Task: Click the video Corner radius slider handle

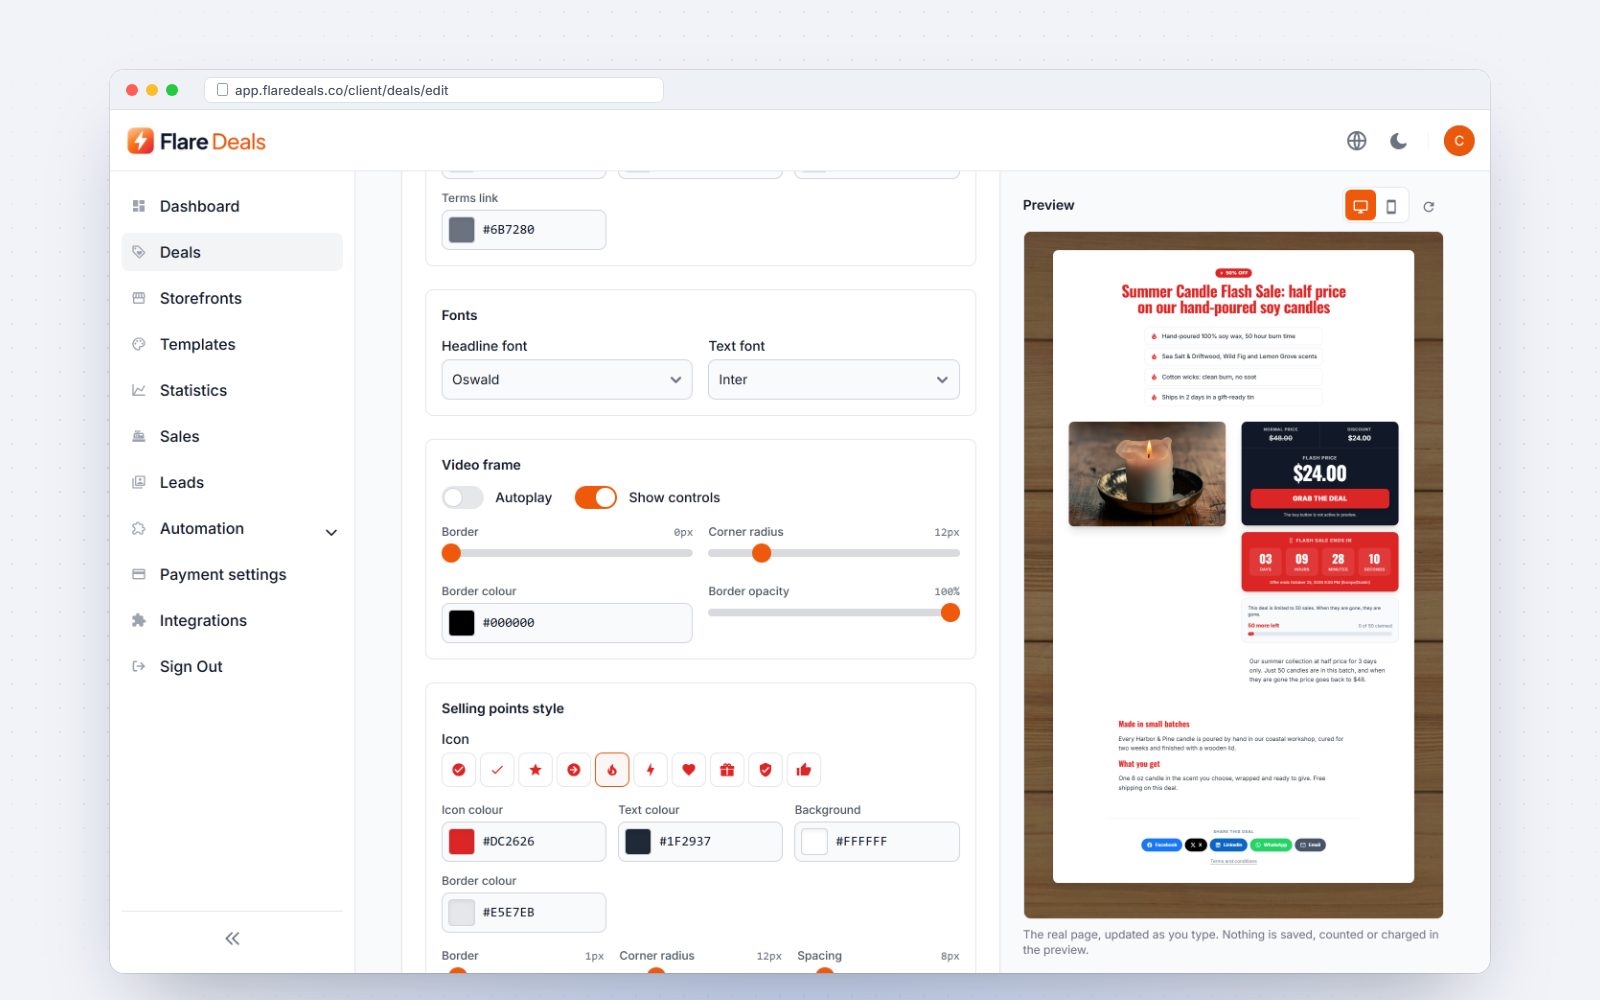Action: tap(762, 553)
